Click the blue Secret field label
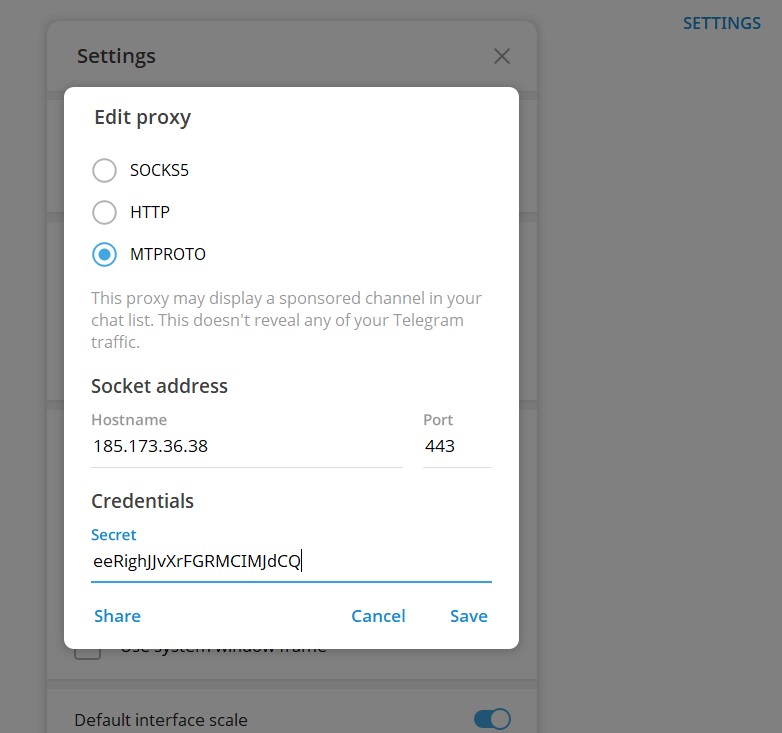Screen dimensions: 782x733 [113, 535]
